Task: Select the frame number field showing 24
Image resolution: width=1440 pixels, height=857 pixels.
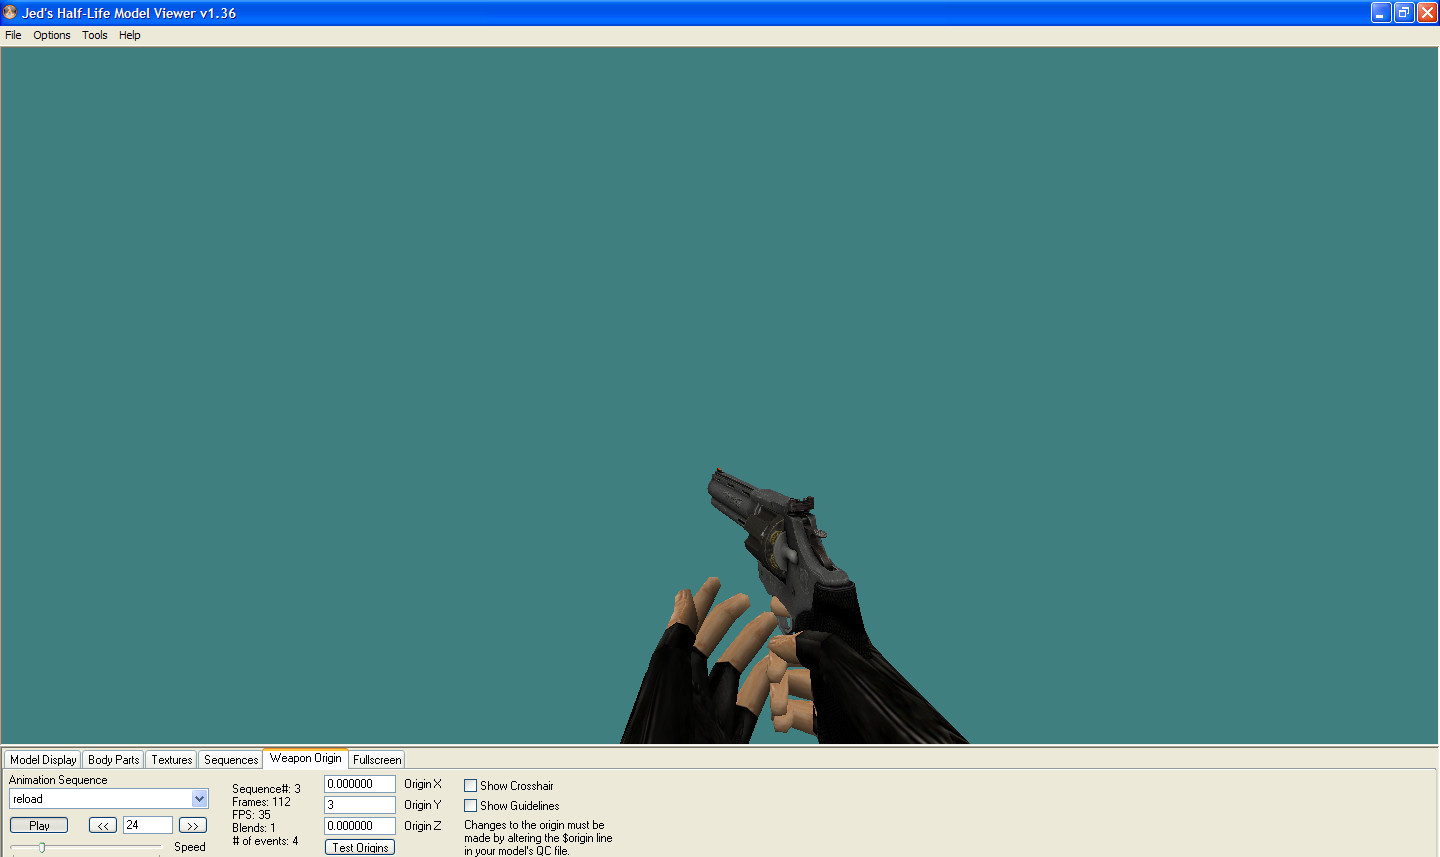Action: point(147,825)
